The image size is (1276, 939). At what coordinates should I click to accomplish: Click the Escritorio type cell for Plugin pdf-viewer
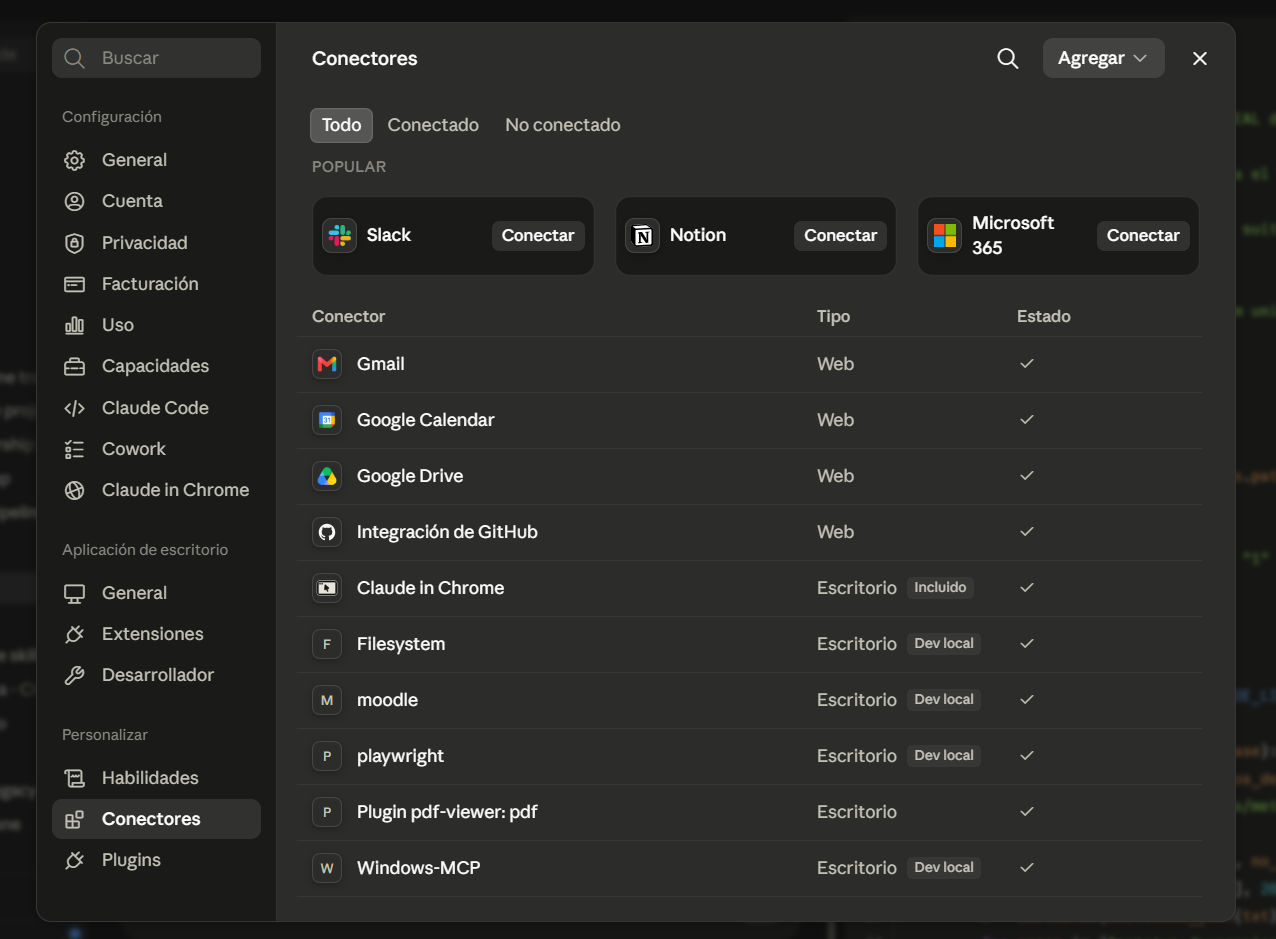(x=857, y=812)
